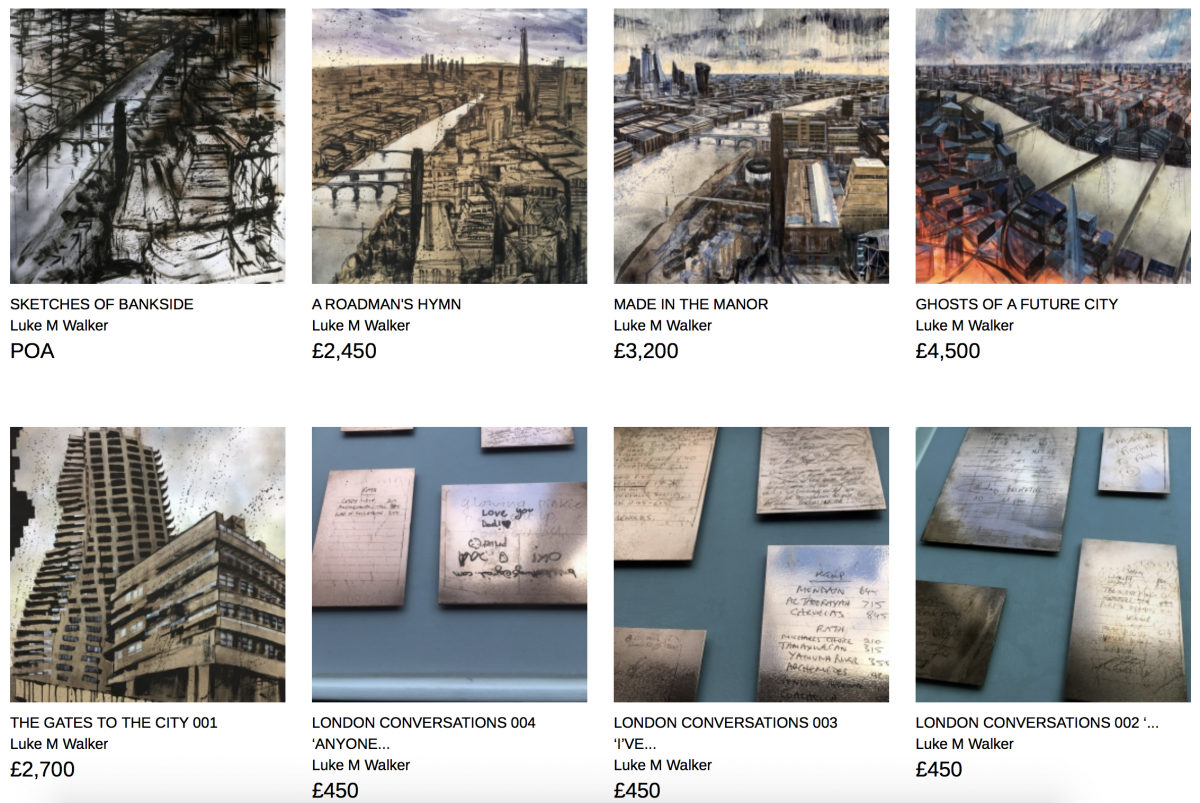Open the LONDON CONVERSATIONS 004 'ANYONE... title

pyautogui.click(x=424, y=733)
